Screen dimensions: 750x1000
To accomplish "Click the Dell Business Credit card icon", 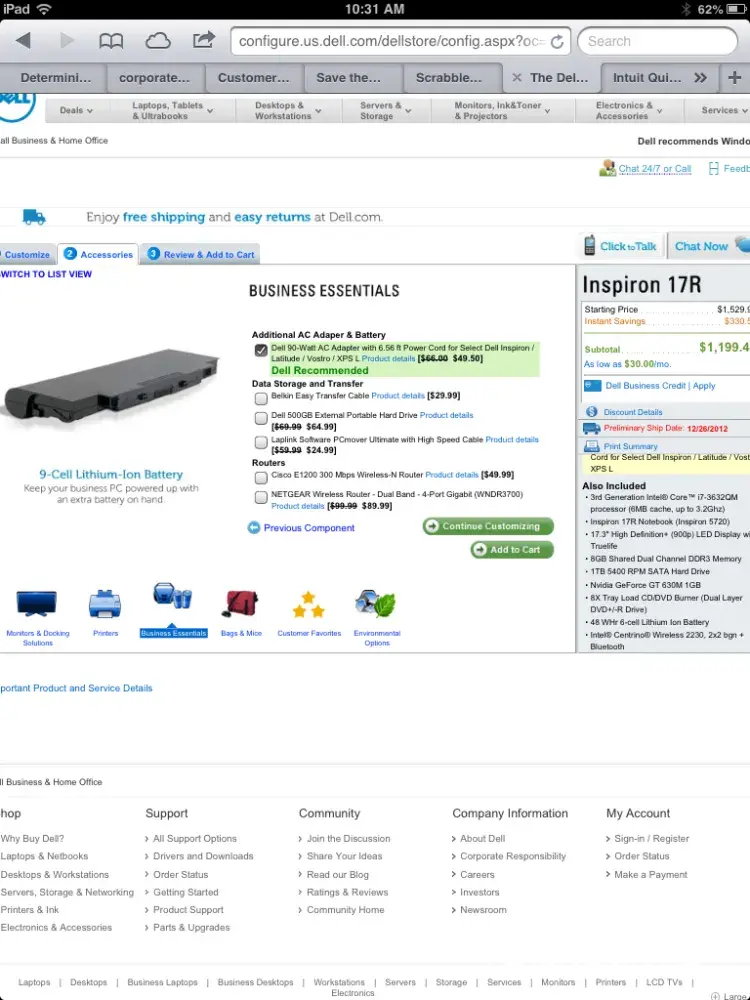I will [x=592, y=386].
